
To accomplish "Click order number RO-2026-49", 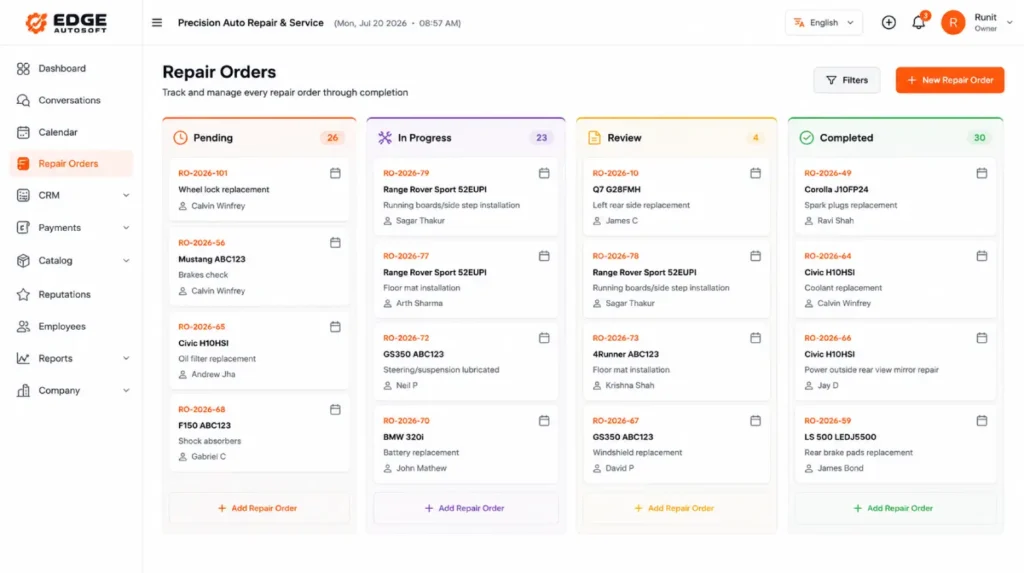I will (827, 174).
